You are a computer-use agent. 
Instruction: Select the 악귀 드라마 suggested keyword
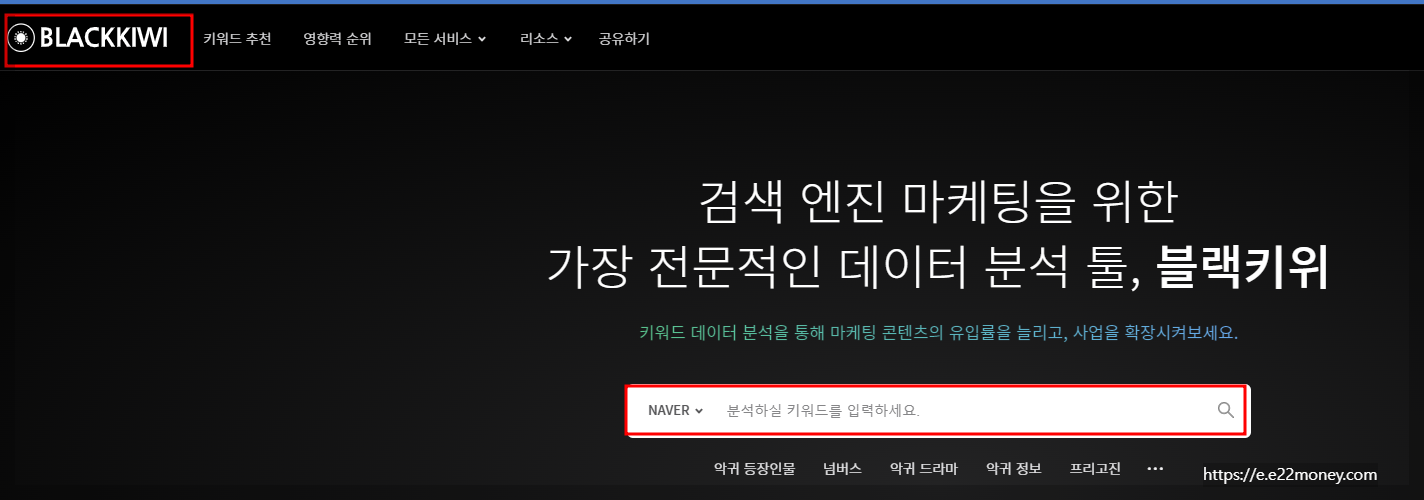click(923, 468)
